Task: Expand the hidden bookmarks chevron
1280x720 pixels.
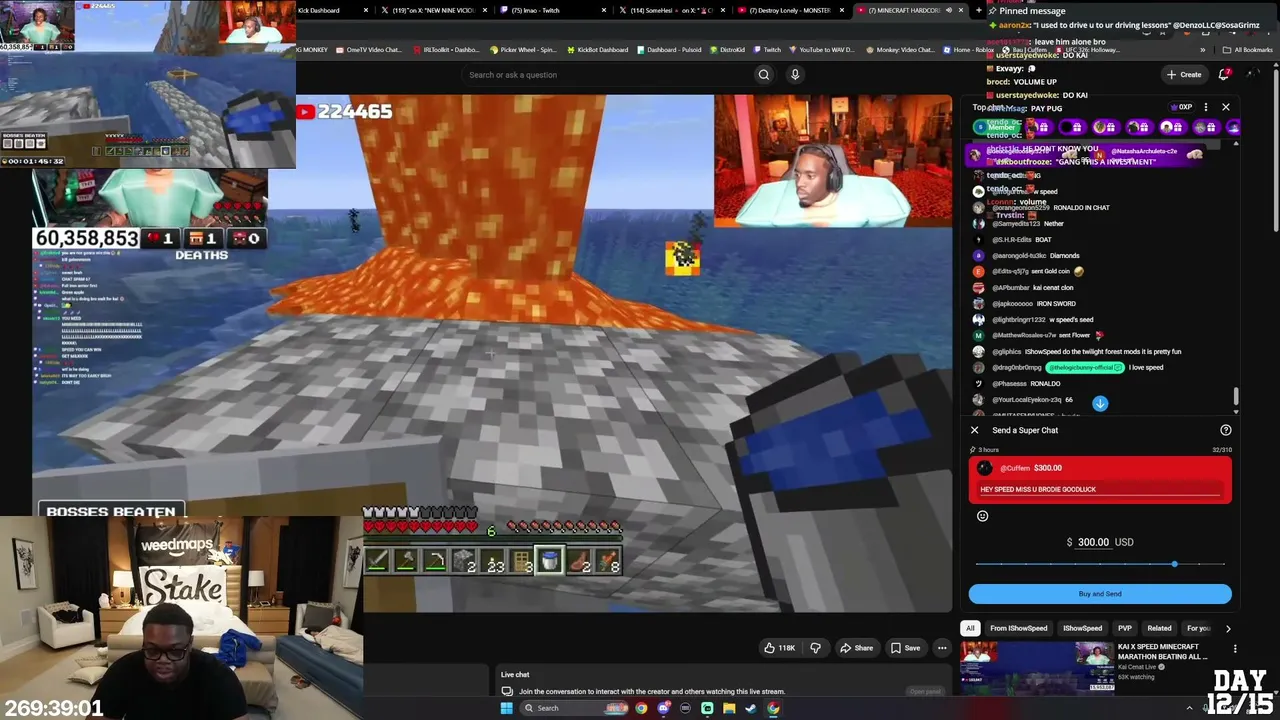Action: tap(1203, 50)
